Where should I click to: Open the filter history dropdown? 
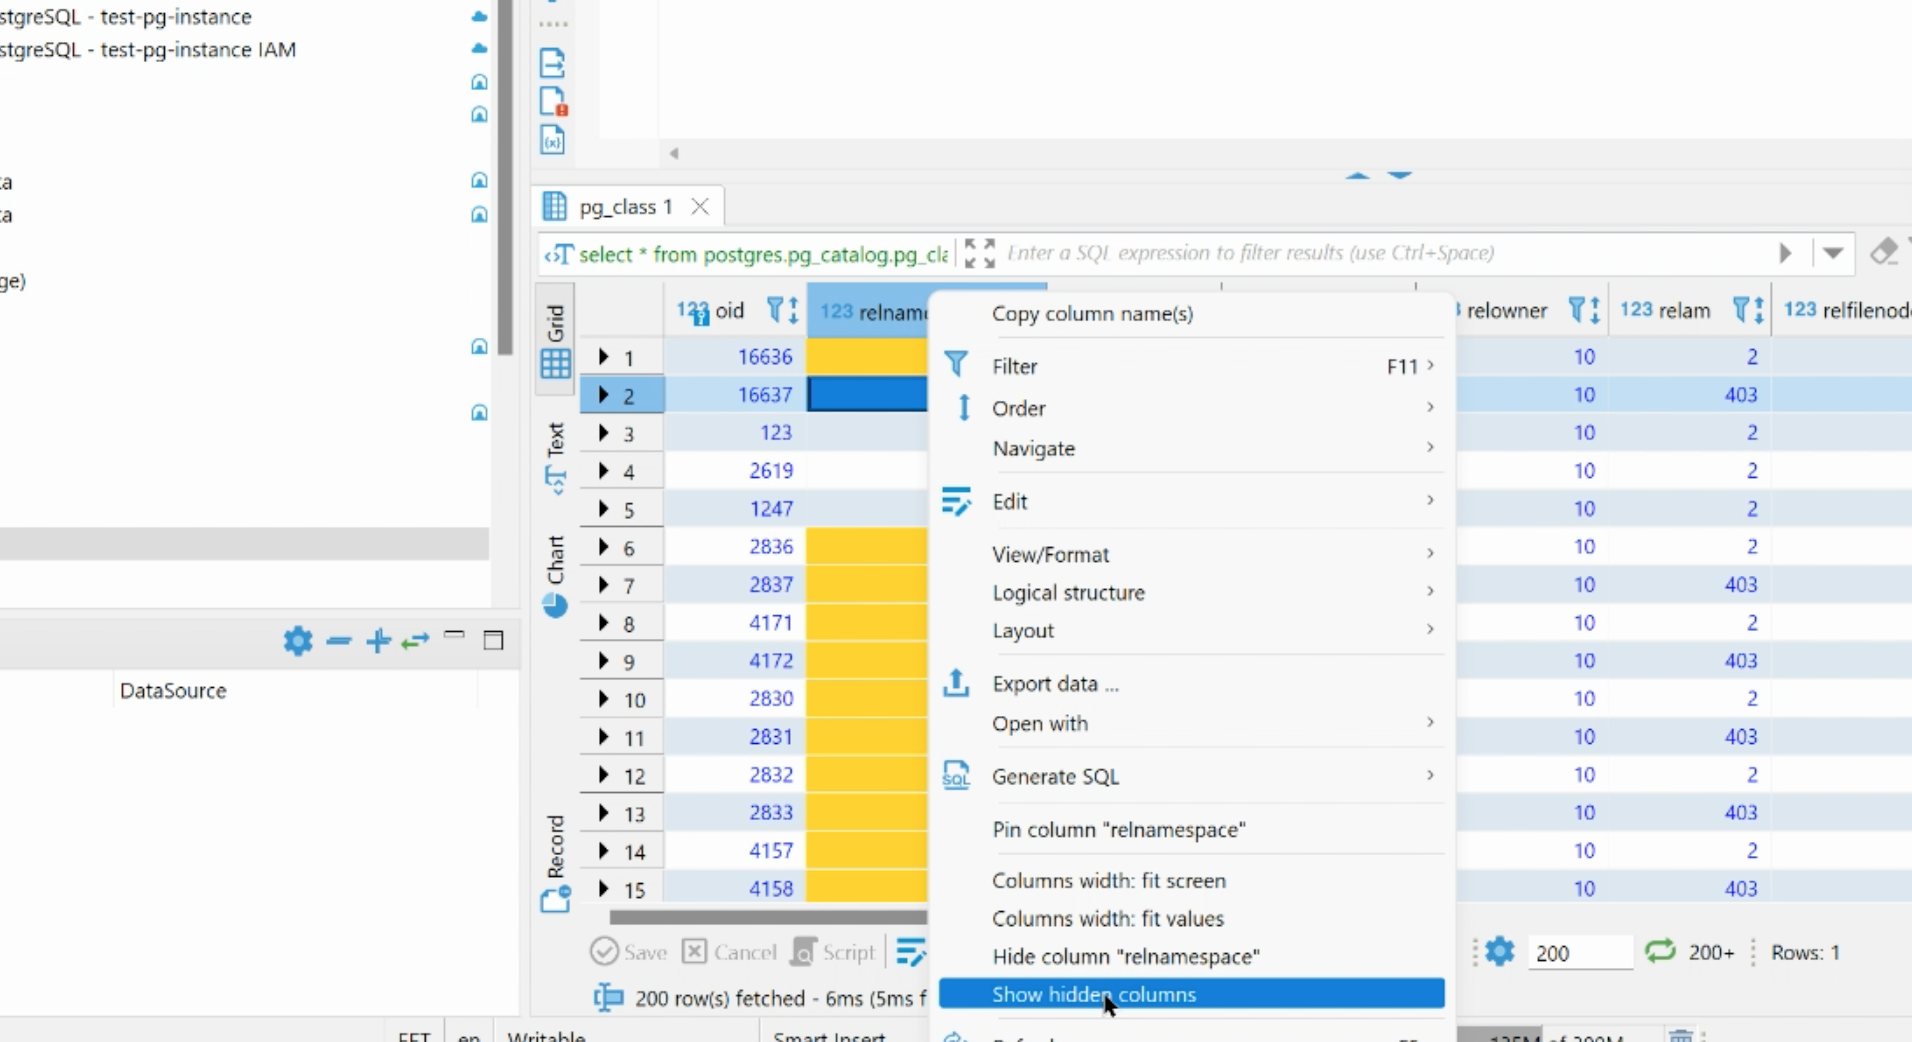1834,253
